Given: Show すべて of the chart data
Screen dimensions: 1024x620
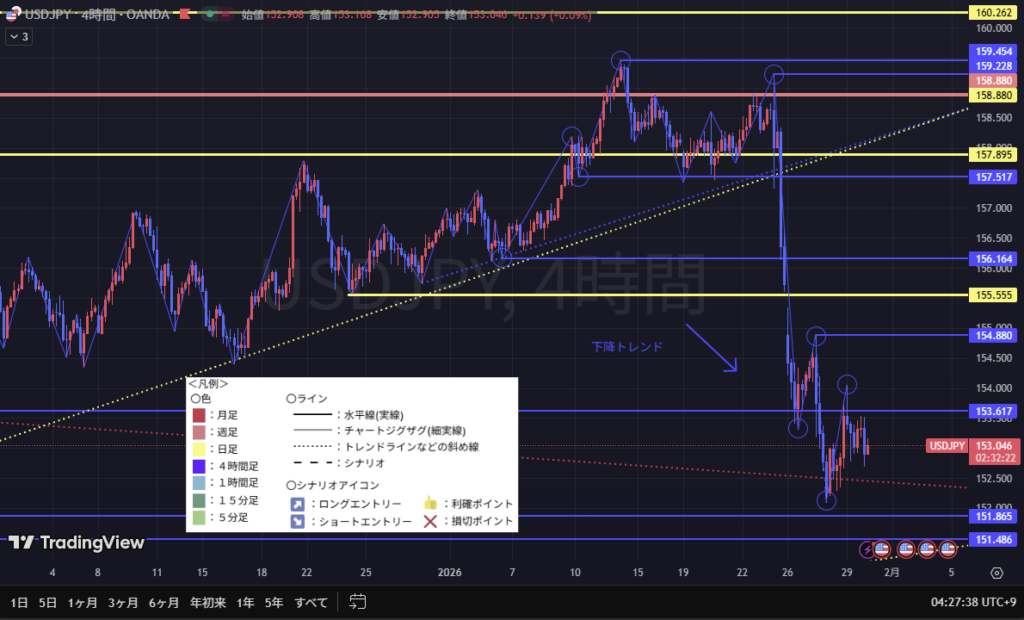Looking at the screenshot, I should [312, 602].
